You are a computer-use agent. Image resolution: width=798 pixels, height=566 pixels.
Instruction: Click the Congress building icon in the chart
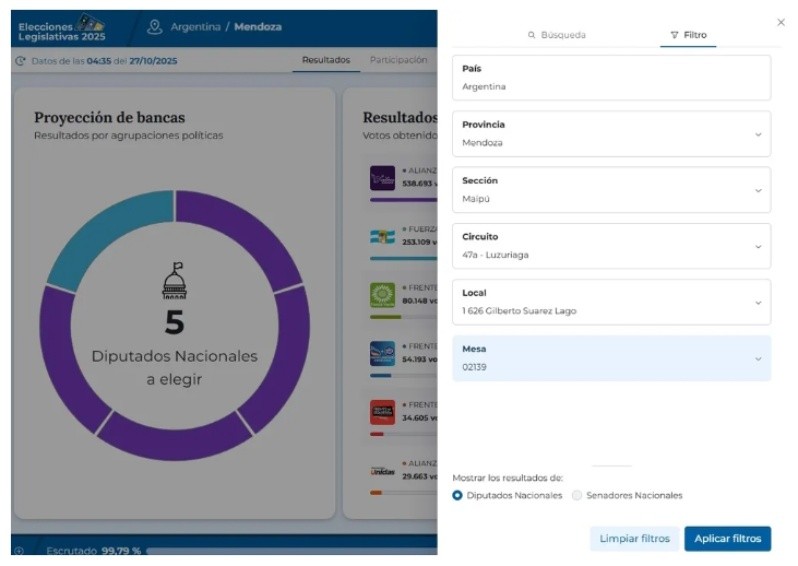pyautogui.click(x=174, y=282)
